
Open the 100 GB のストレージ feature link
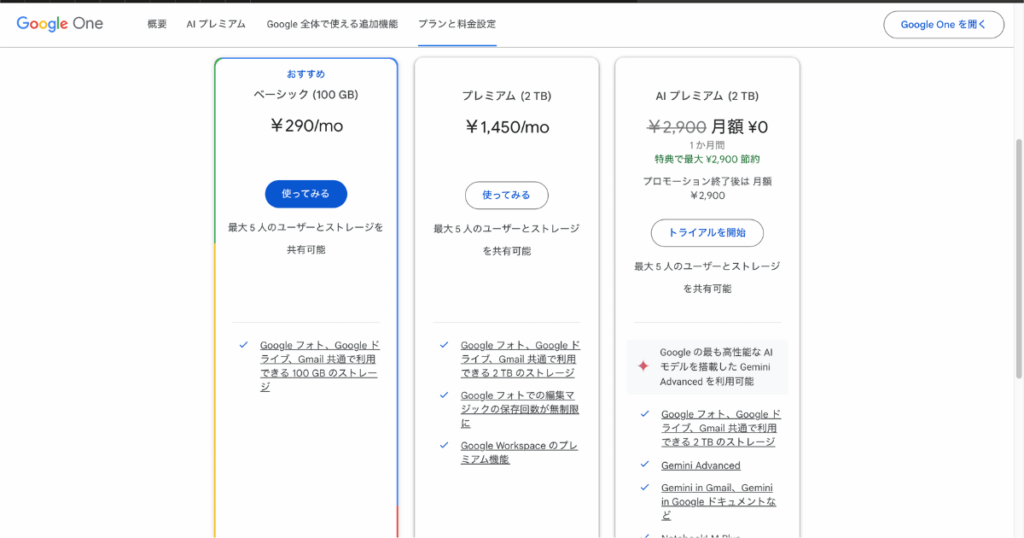tap(319, 366)
